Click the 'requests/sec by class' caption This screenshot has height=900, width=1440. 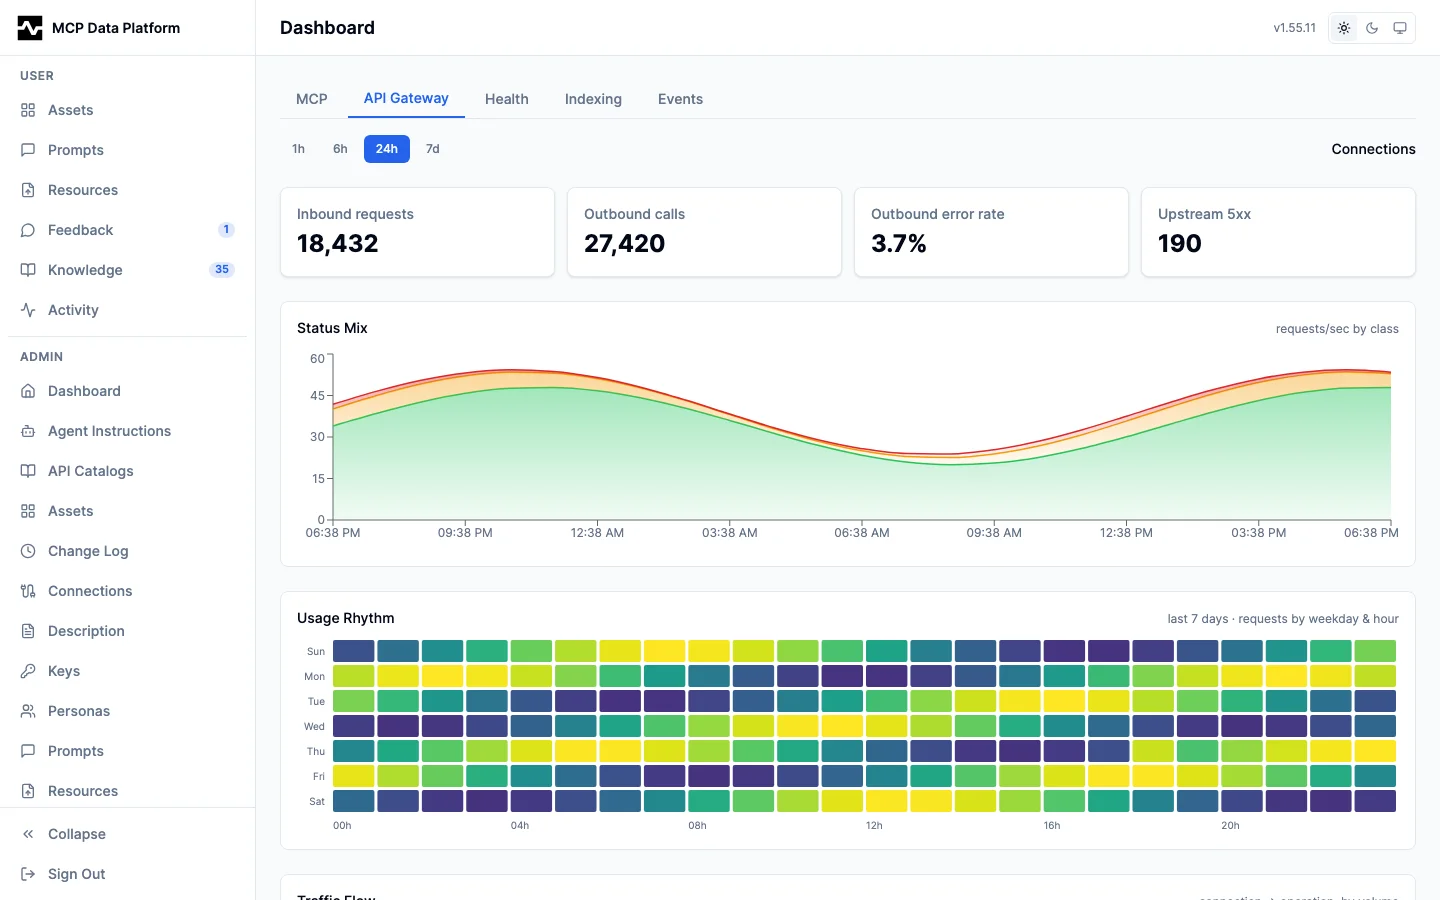click(1337, 329)
